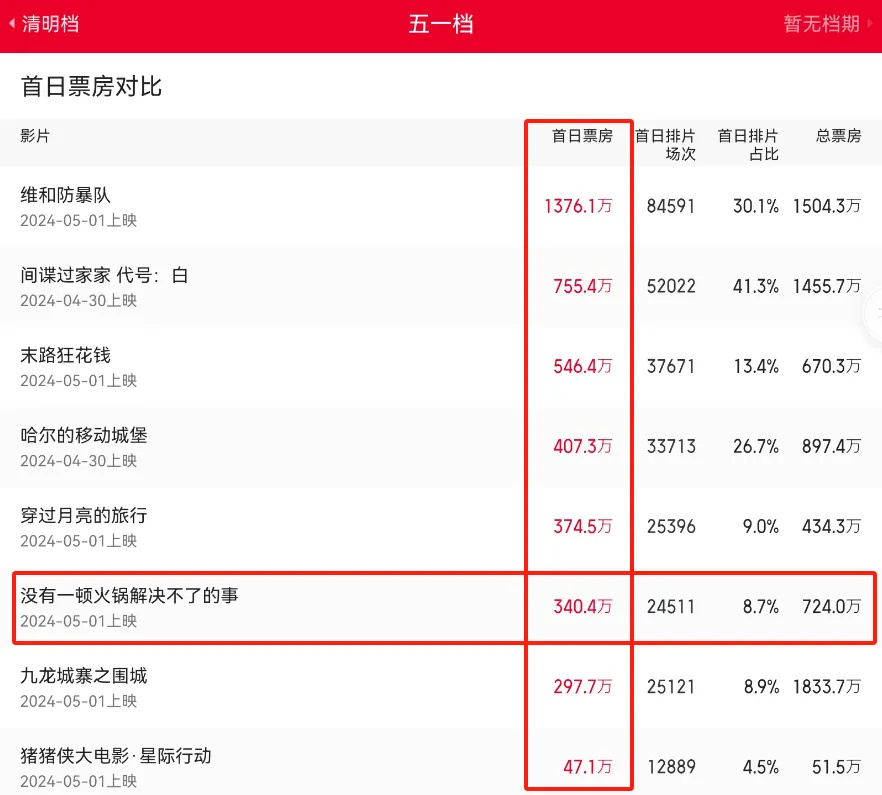Click the 26.7% screening share value
Screen dimensions: 882x795
coord(756,446)
